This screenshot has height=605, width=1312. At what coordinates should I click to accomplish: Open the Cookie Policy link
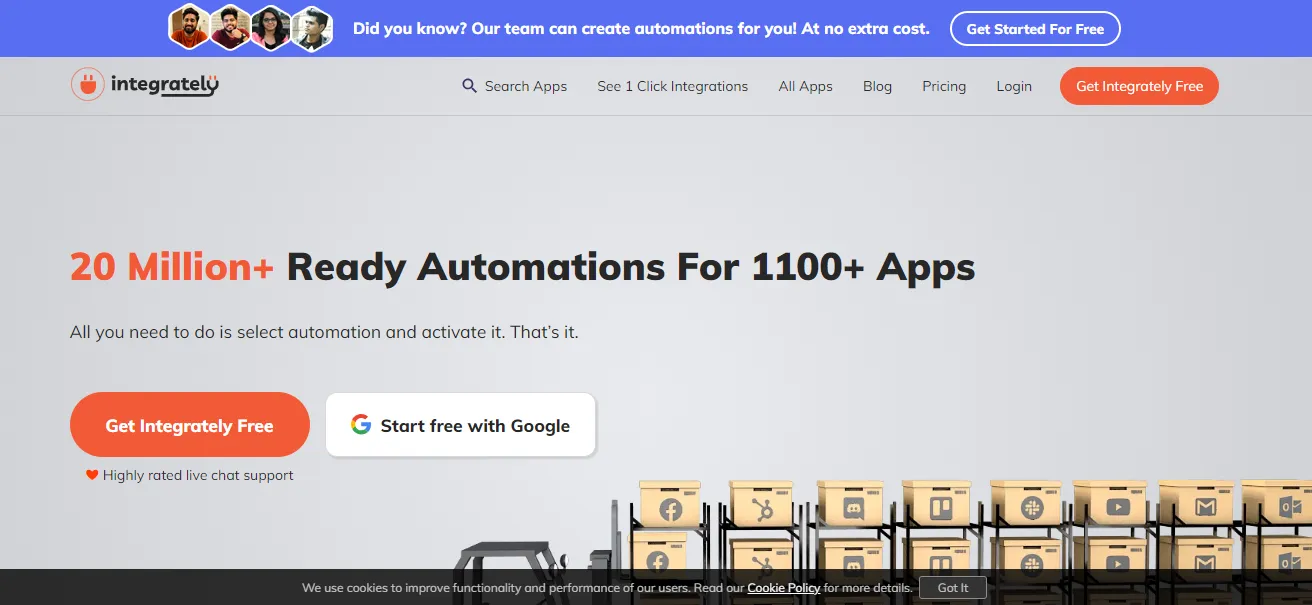coord(784,588)
